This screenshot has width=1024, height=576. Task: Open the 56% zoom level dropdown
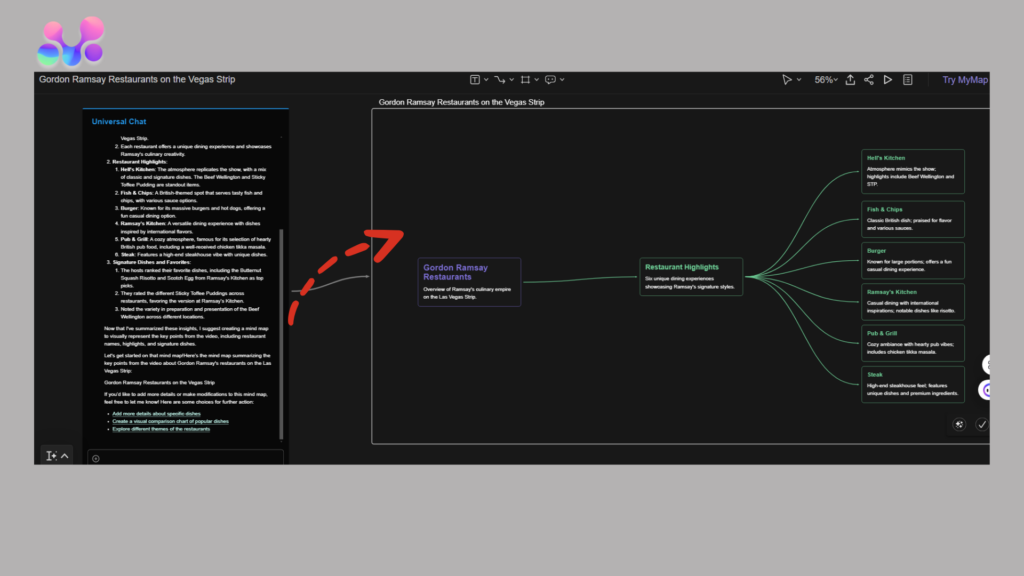pyautogui.click(x=825, y=80)
